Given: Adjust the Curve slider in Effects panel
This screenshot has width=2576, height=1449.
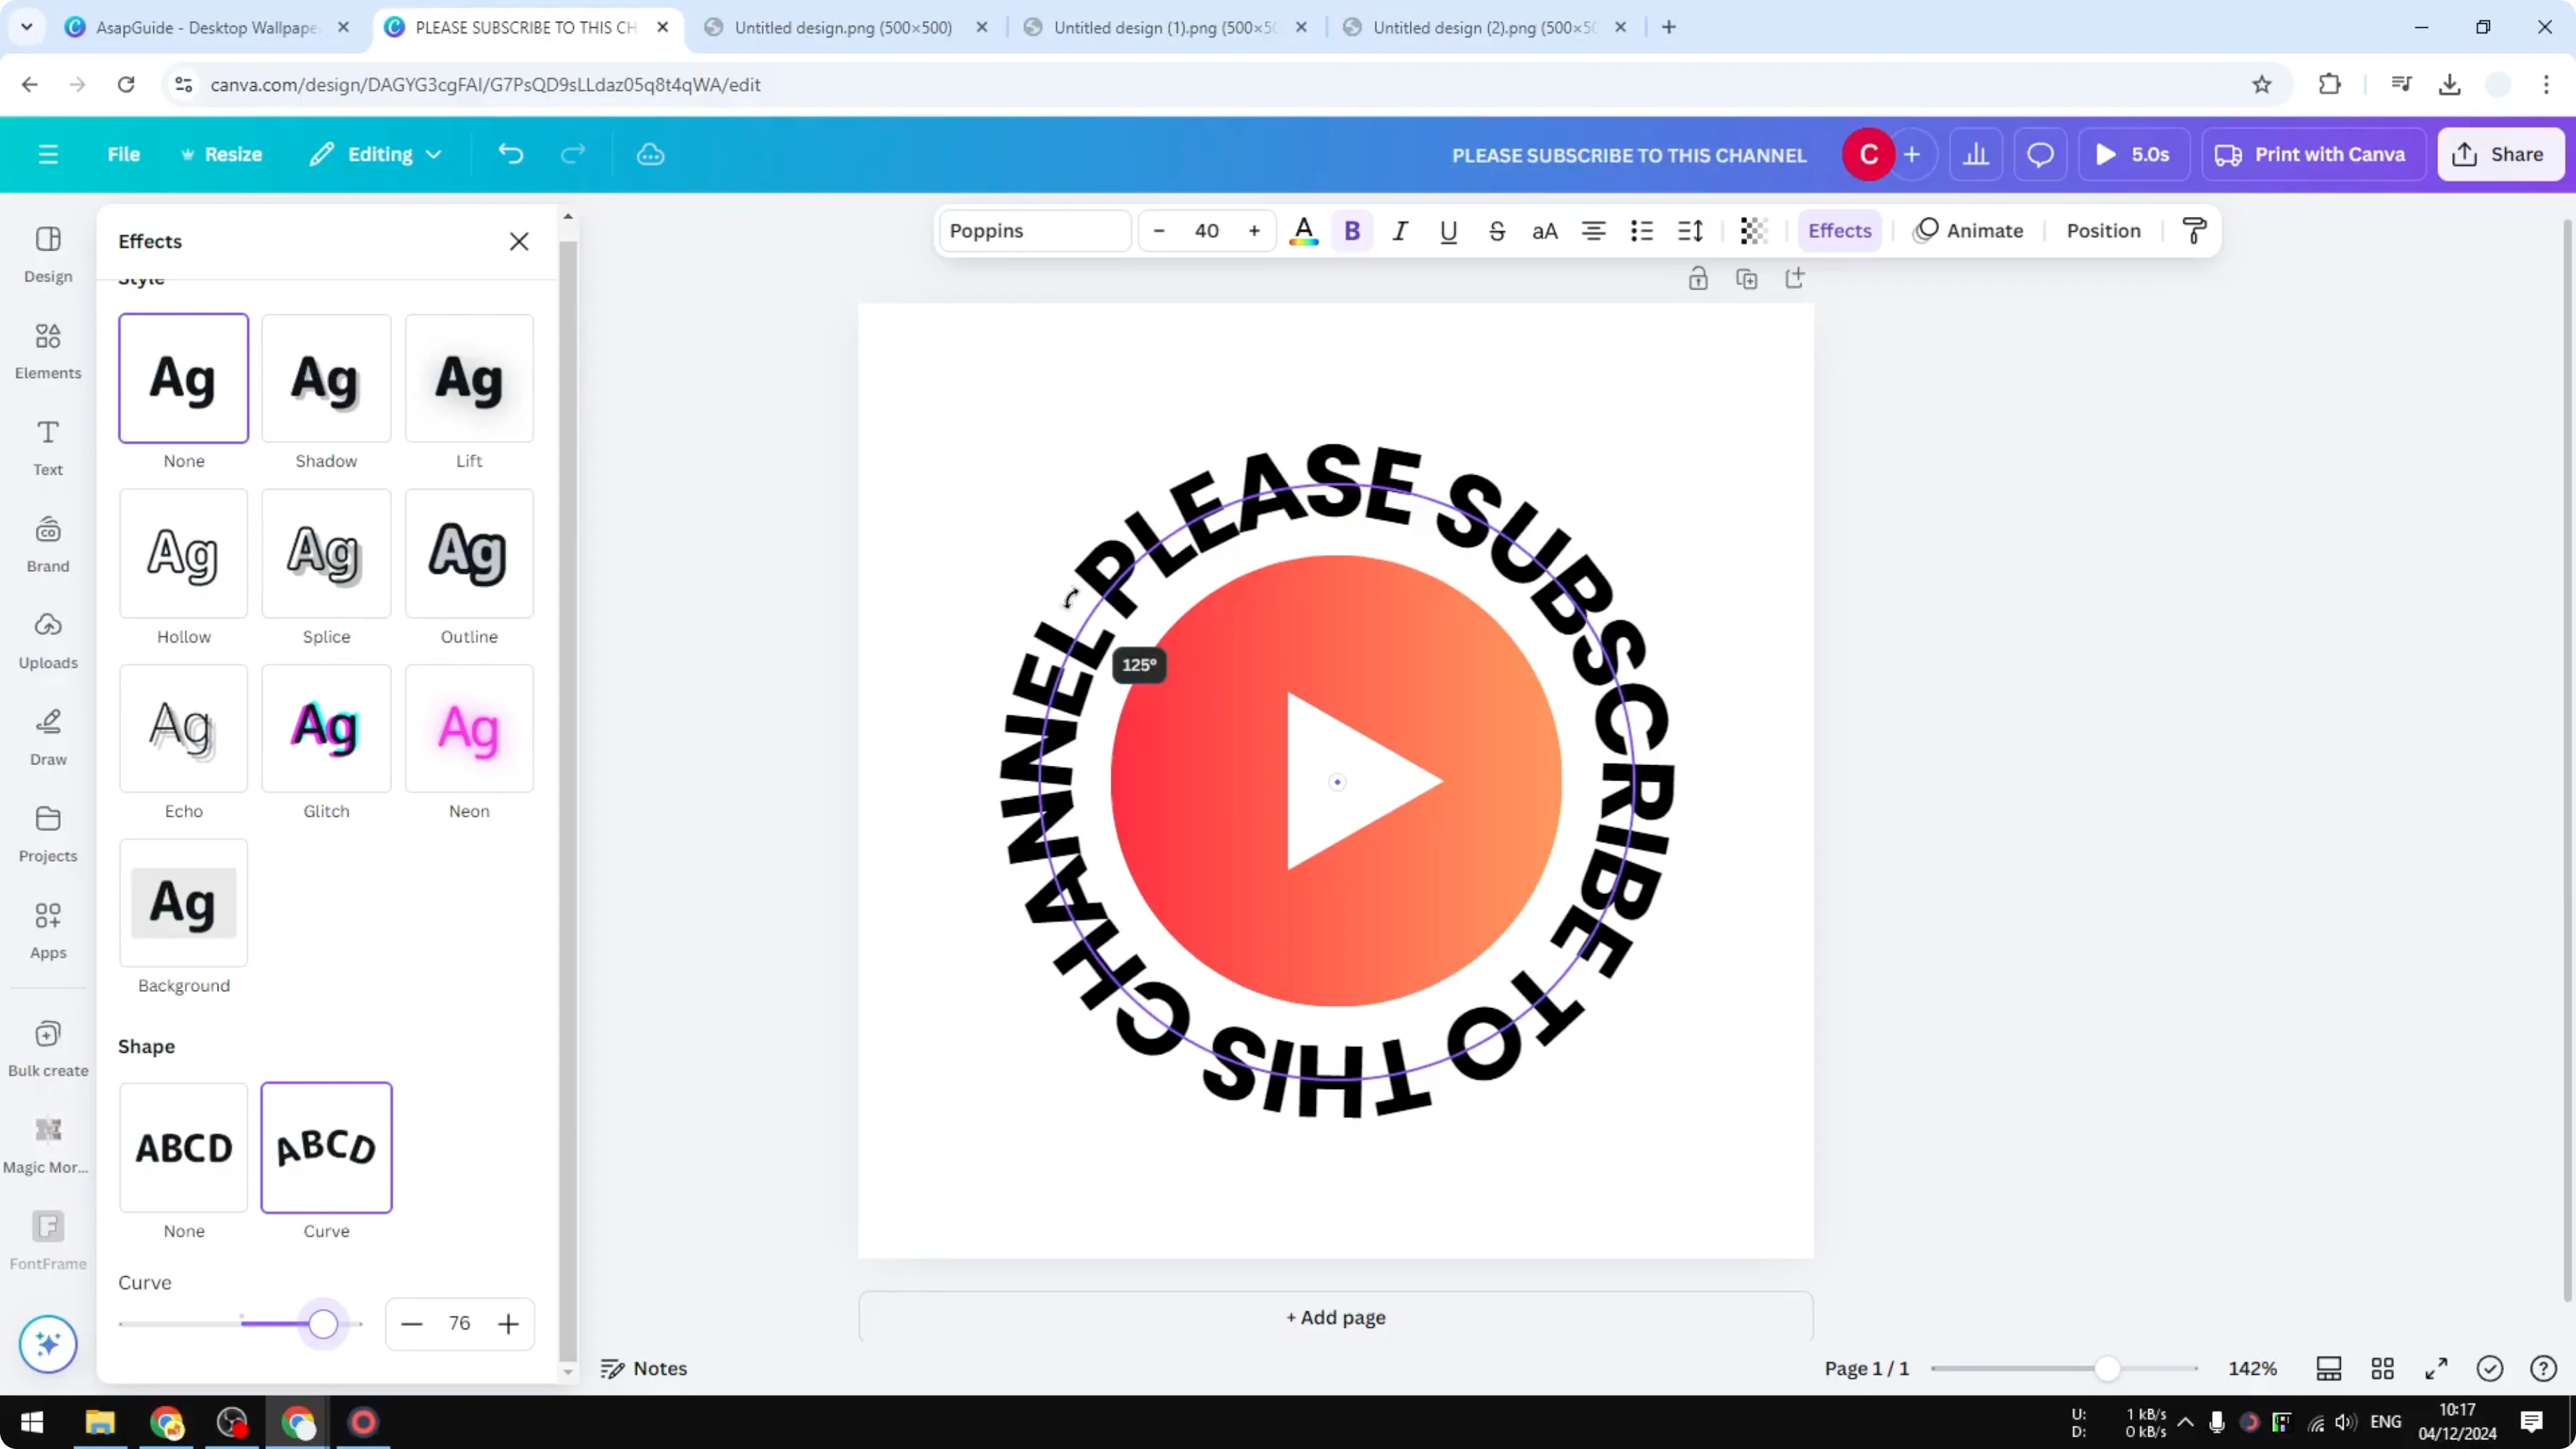Looking at the screenshot, I should [x=322, y=1323].
